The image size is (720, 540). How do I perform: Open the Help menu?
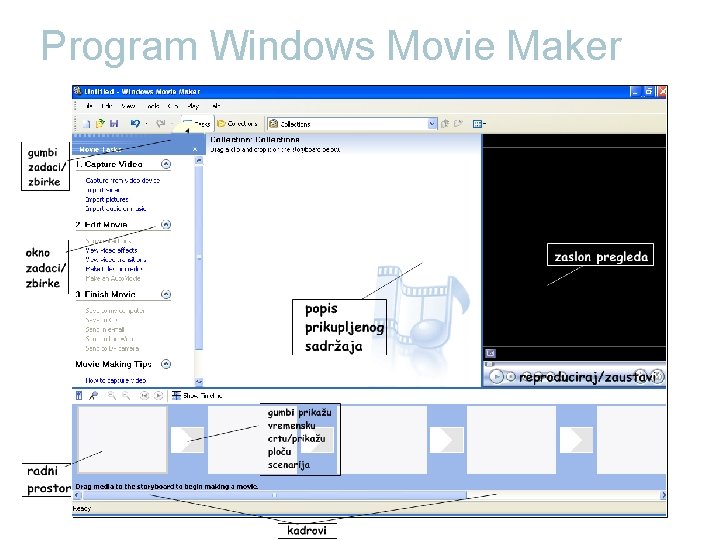coord(216,106)
